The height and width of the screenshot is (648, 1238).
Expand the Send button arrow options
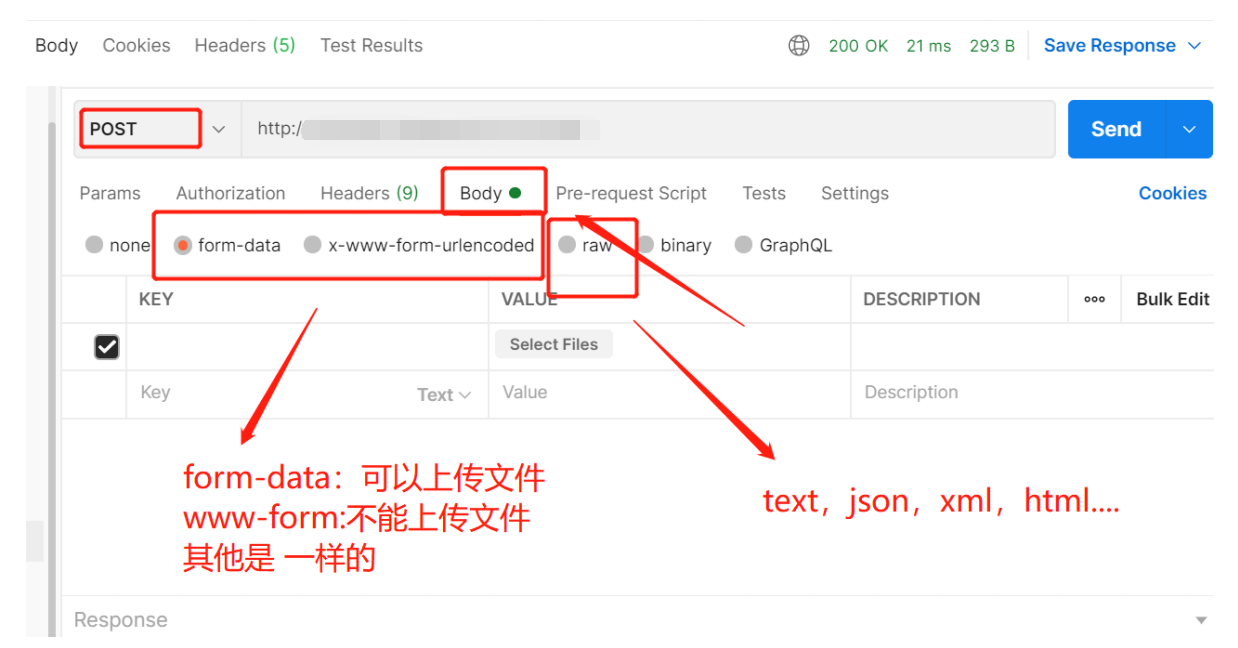click(1189, 129)
